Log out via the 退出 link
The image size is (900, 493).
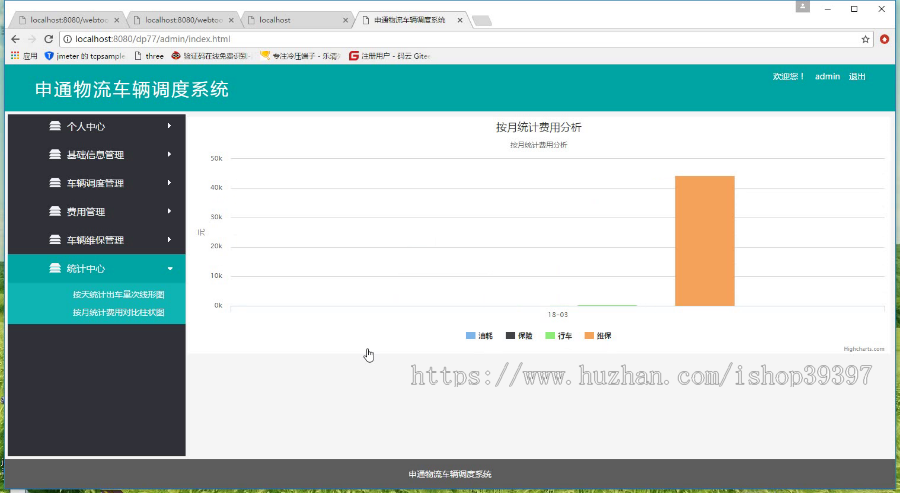tap(857, 76)
